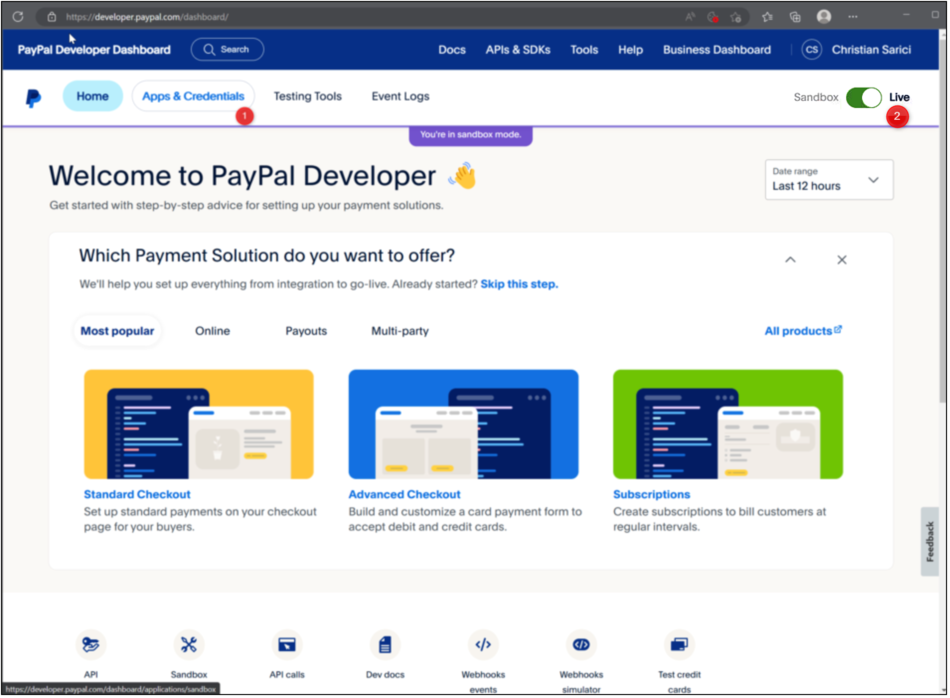Open the Feedback side tab
The image size is (950, 698).
pos(931,542)
